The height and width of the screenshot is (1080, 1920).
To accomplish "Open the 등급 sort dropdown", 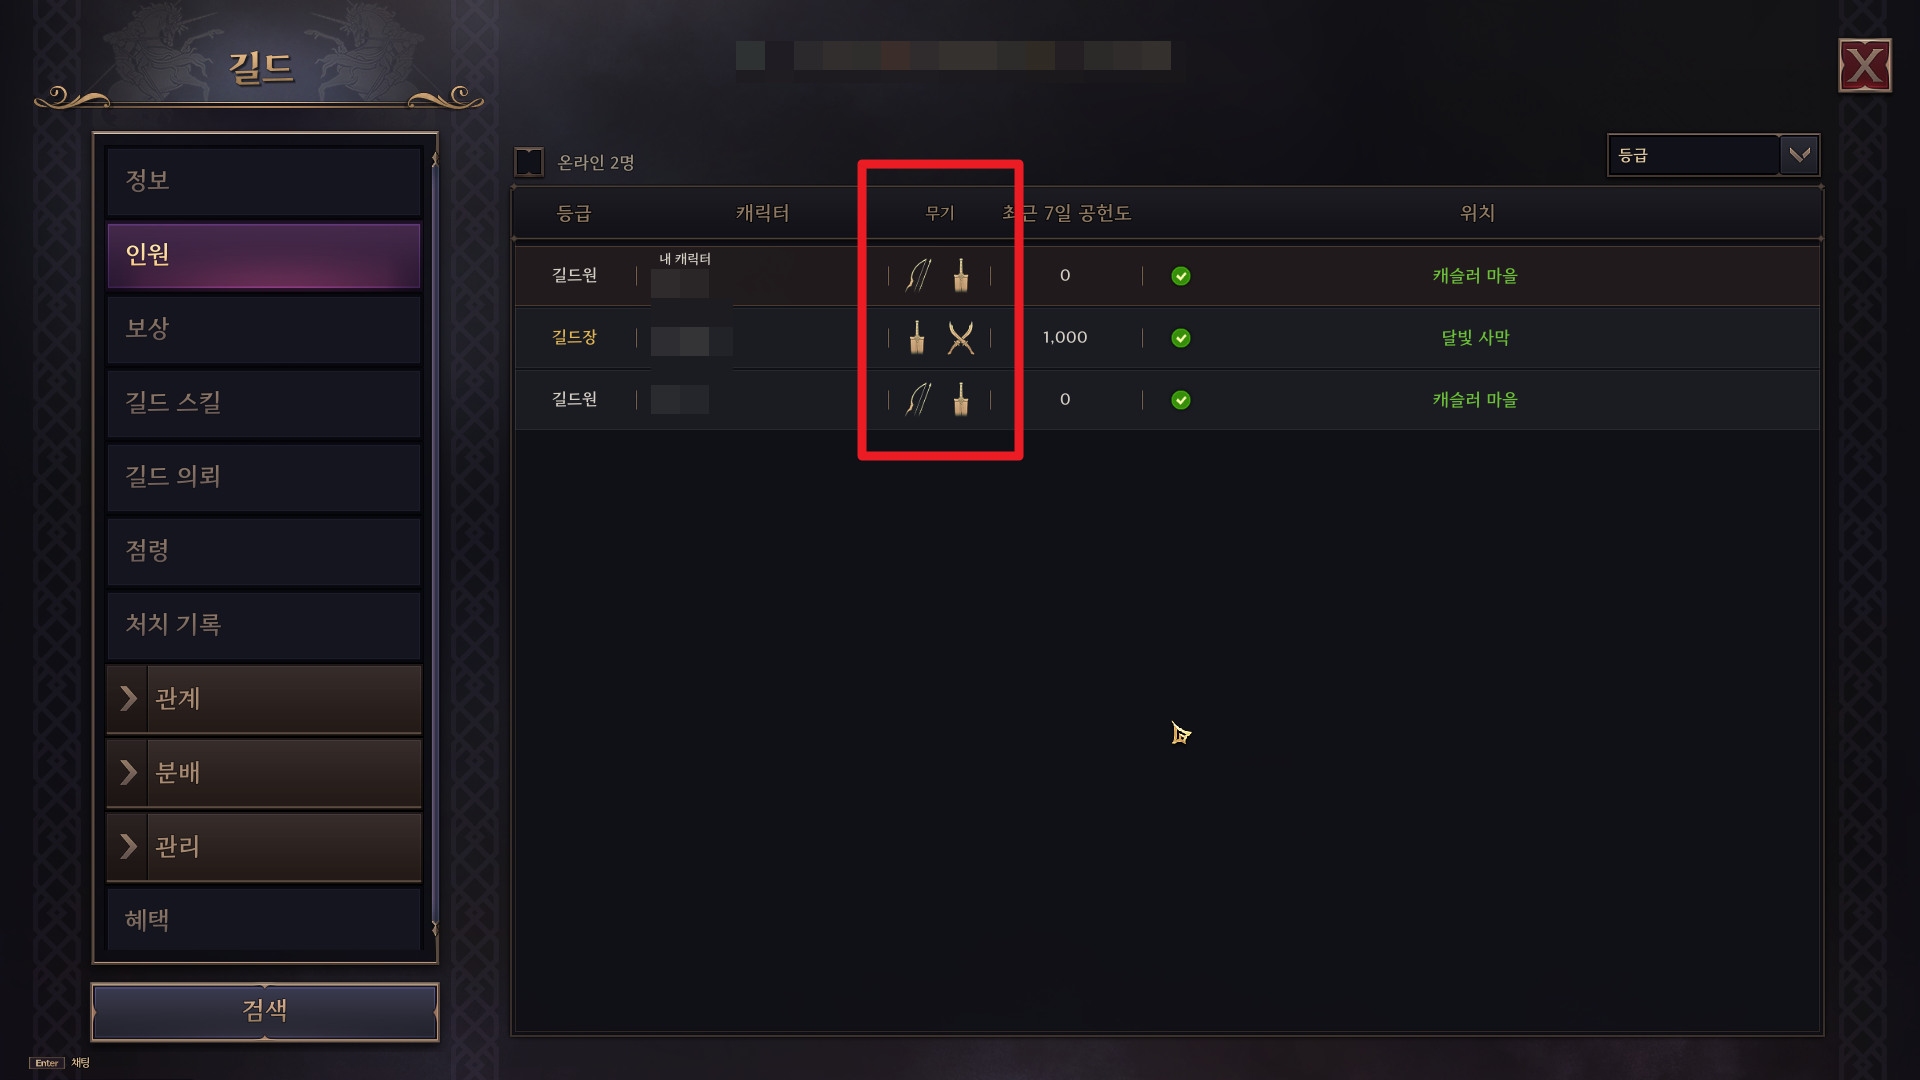I will click(1713, 155).
